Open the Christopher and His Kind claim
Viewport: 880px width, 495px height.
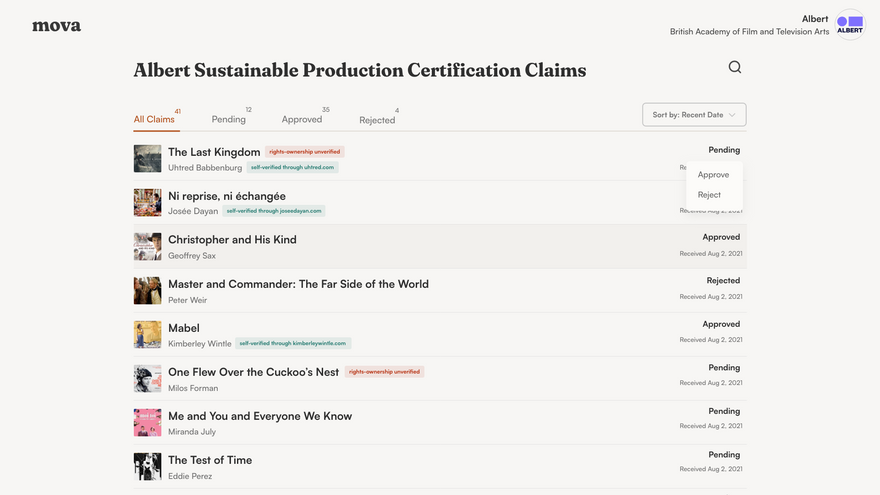coord(232,240)
